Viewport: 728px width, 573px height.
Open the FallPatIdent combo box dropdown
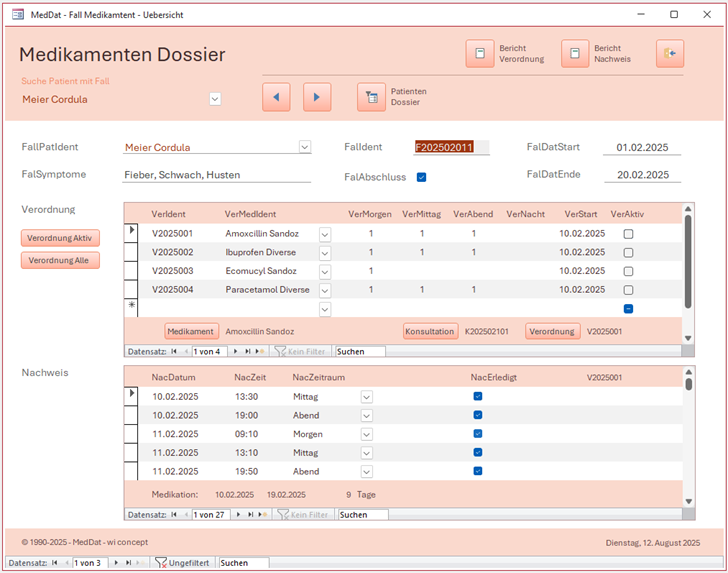pyautogui.click(x=305, y=147)
